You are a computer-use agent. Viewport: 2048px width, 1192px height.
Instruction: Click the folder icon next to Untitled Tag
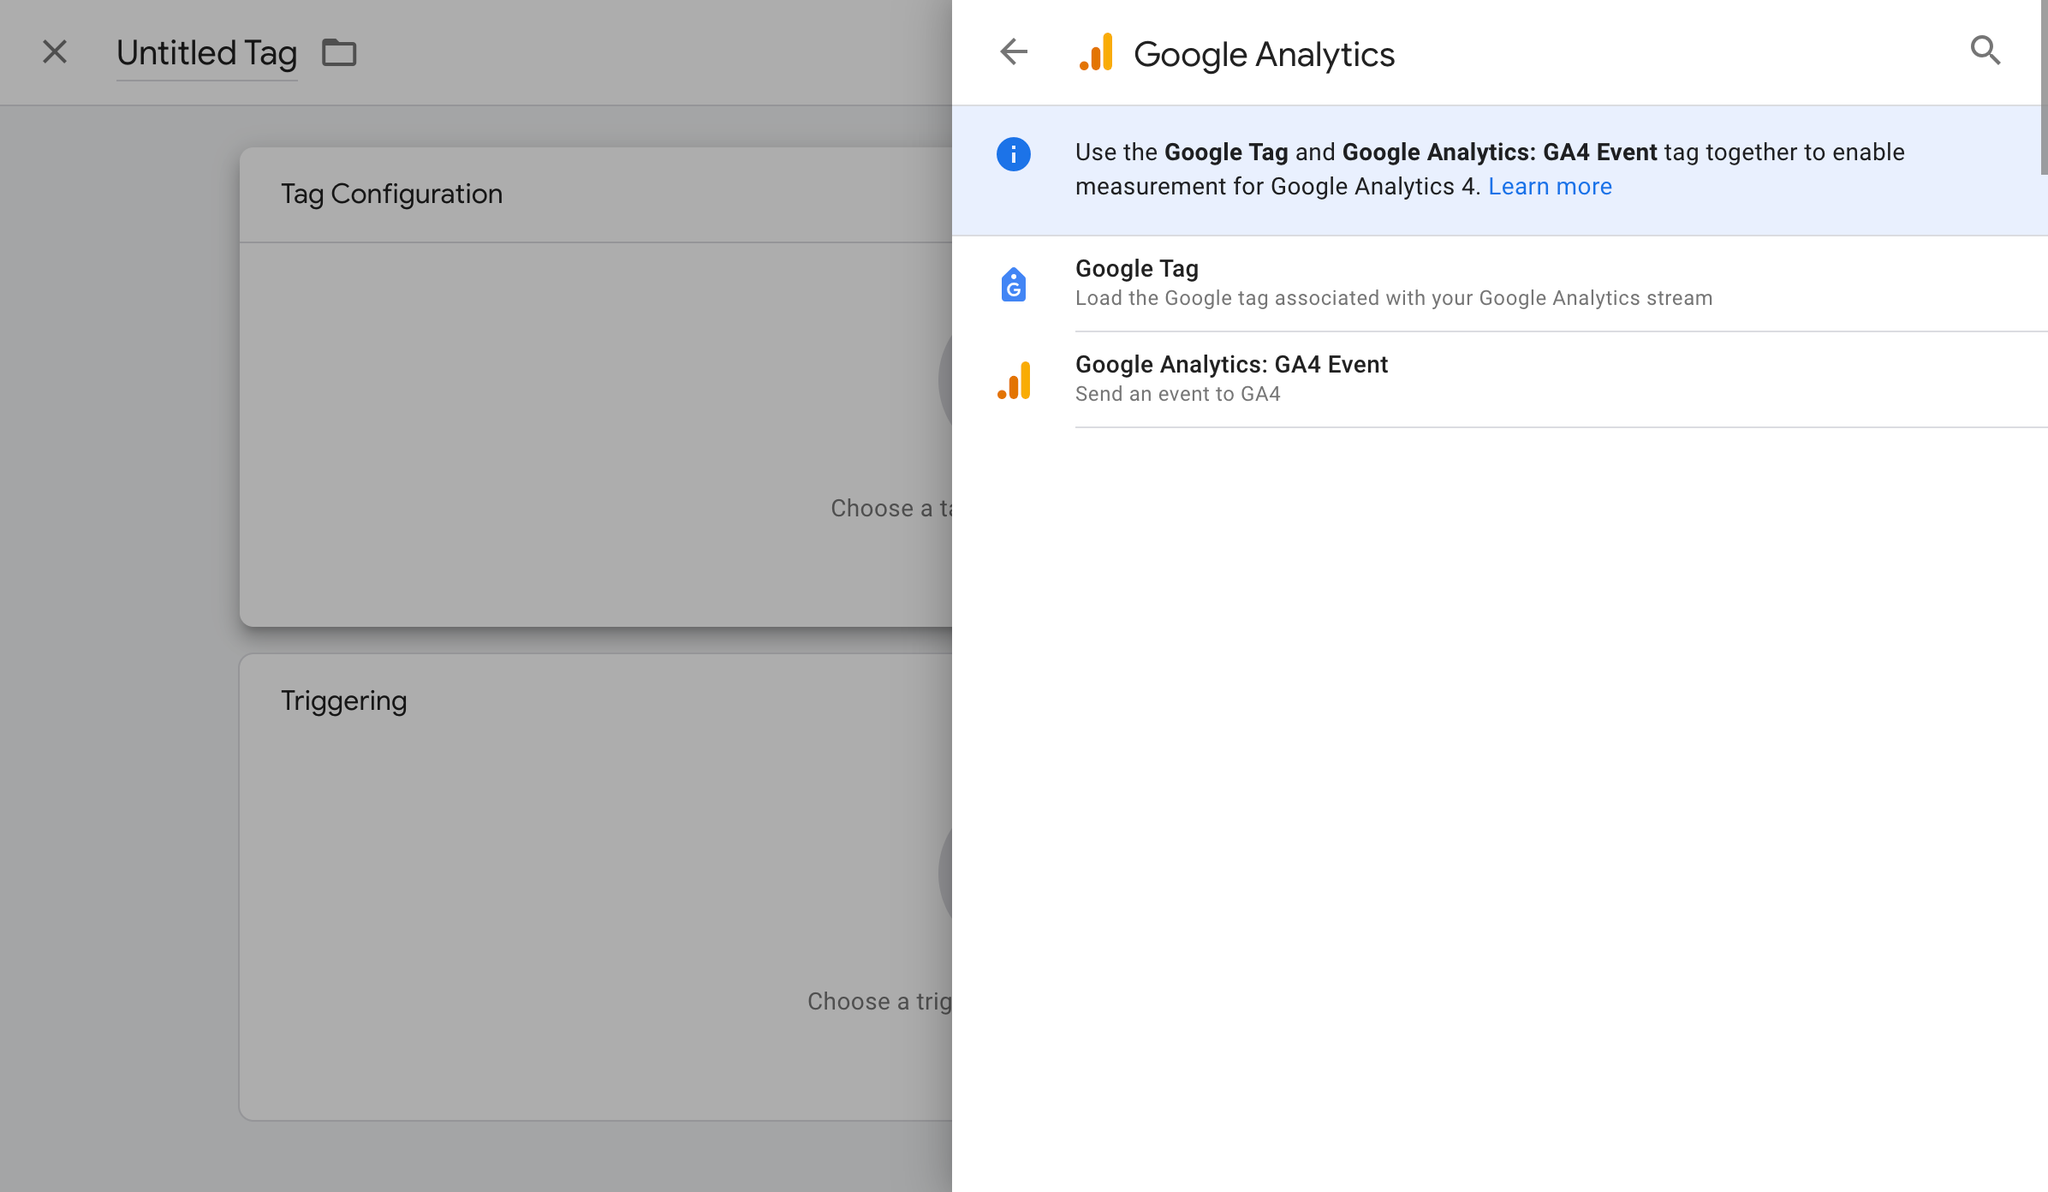339,52
